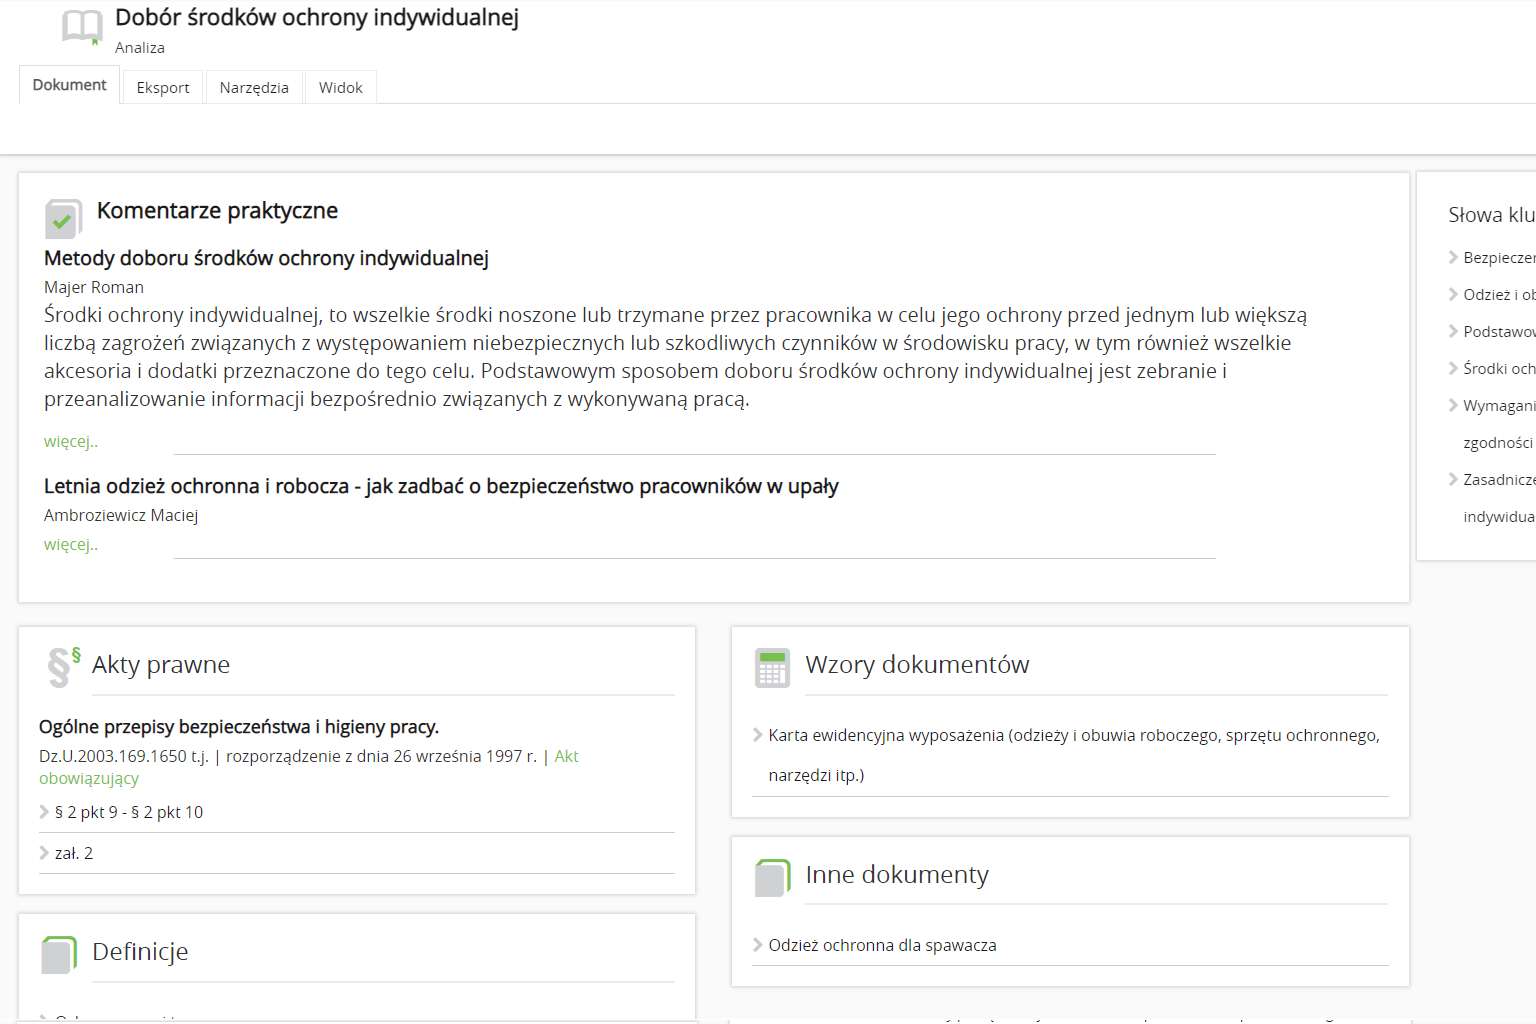
Task: Click chevron beside zał. 2 entry
Action: (44, 853)
